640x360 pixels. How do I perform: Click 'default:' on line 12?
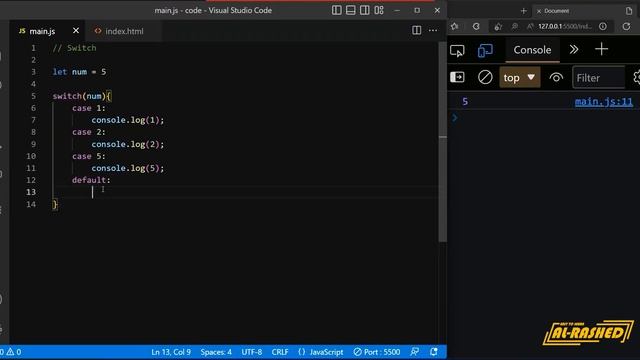[91, 180]
